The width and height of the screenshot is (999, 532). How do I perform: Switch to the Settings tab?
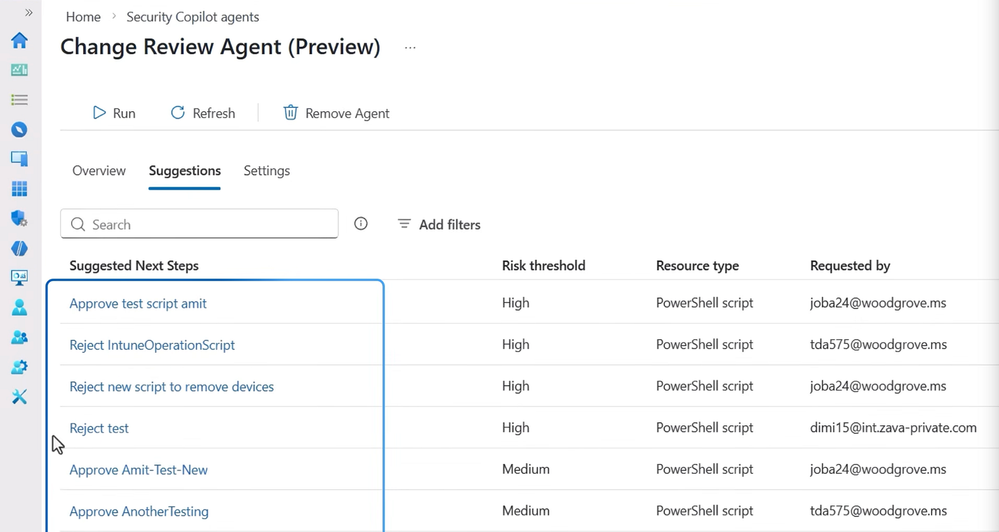(267, 171)
